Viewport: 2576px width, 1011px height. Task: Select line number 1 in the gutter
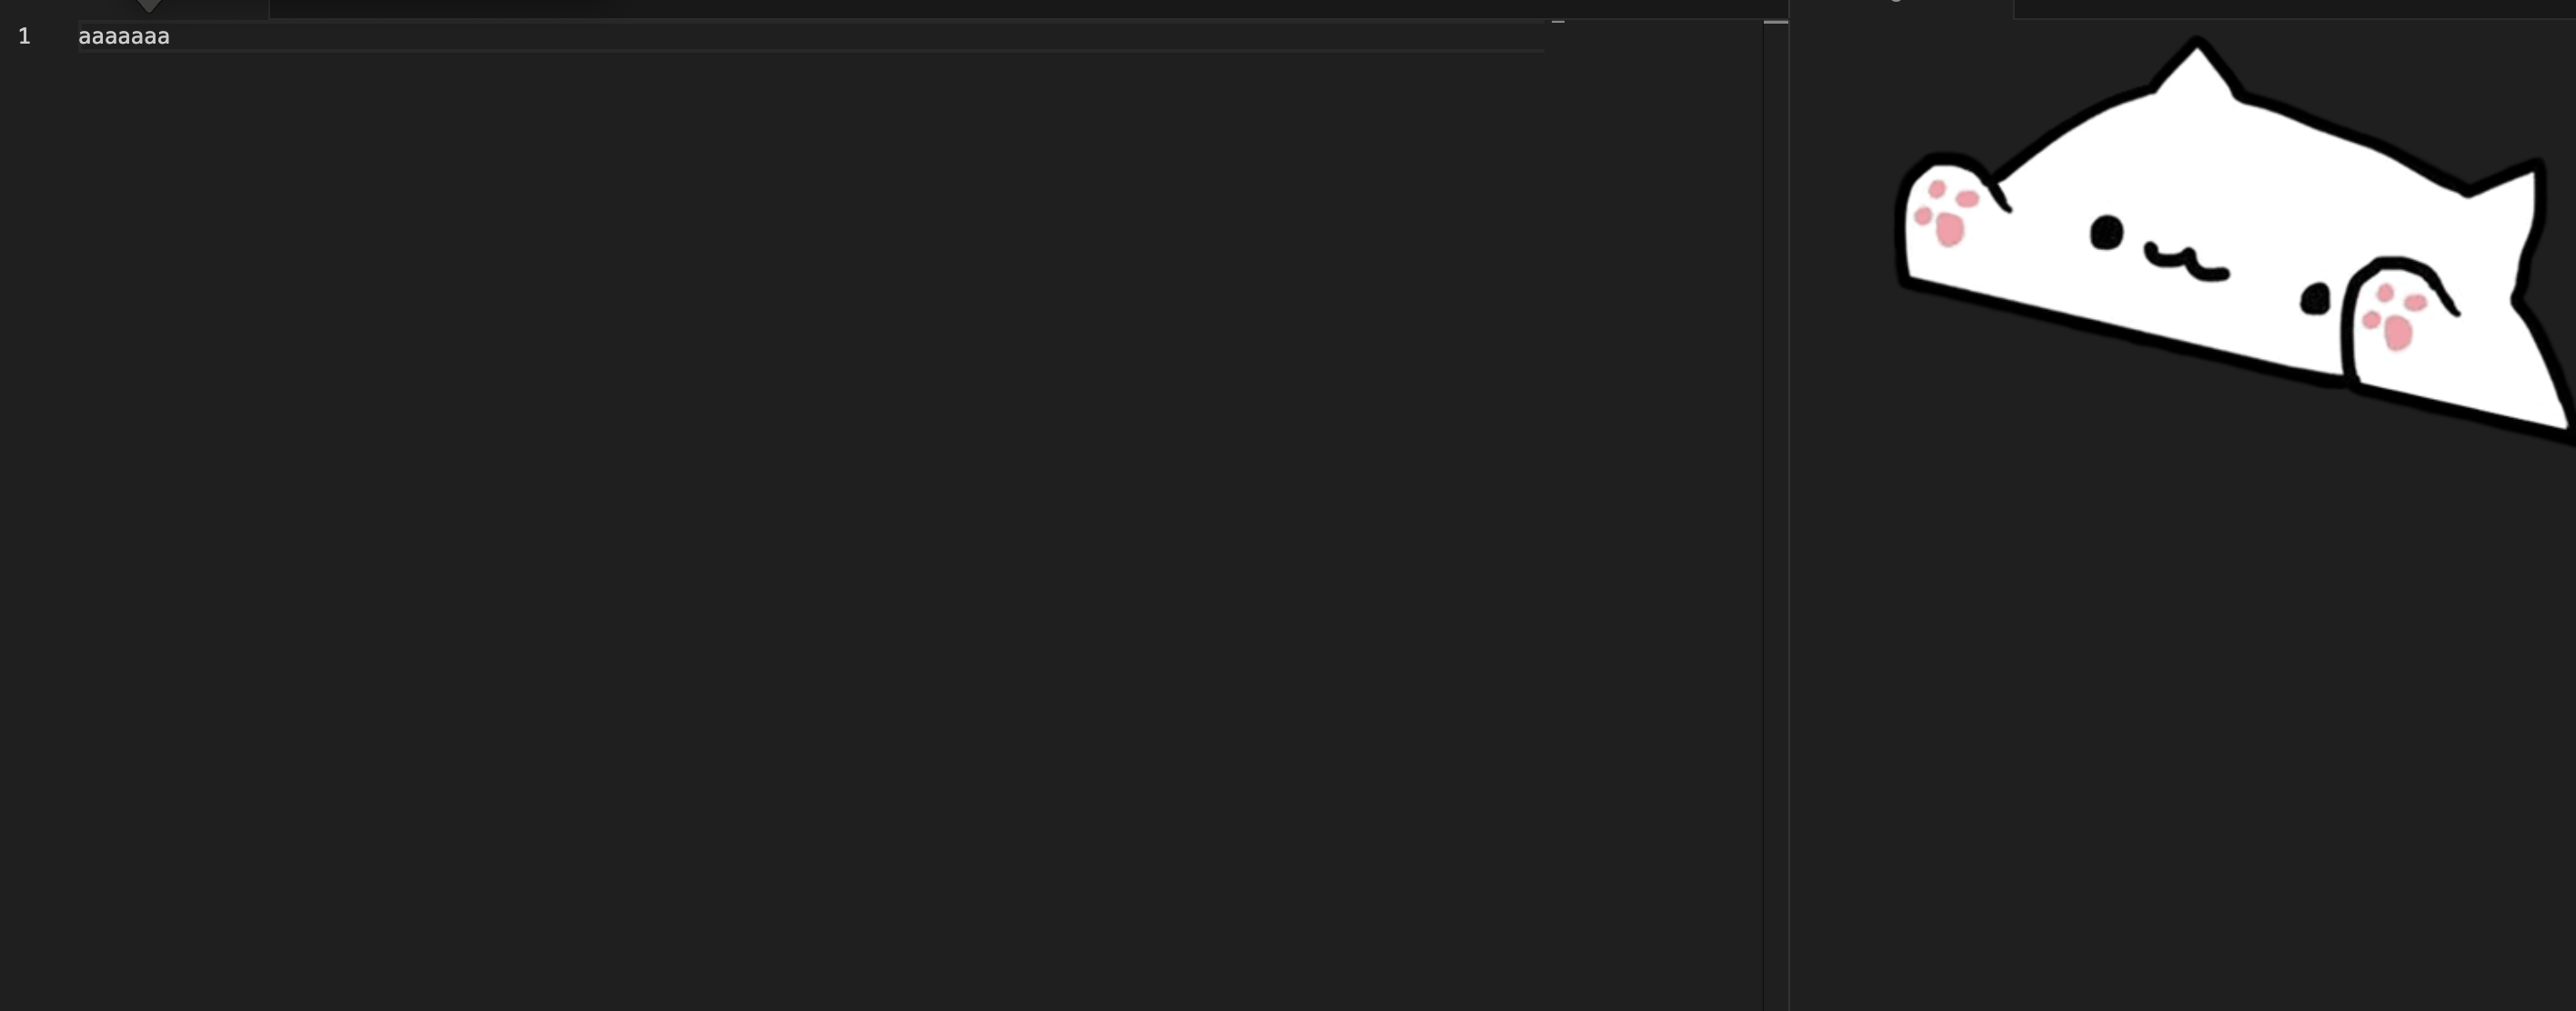pyautogui.click(x=25, y=37)
